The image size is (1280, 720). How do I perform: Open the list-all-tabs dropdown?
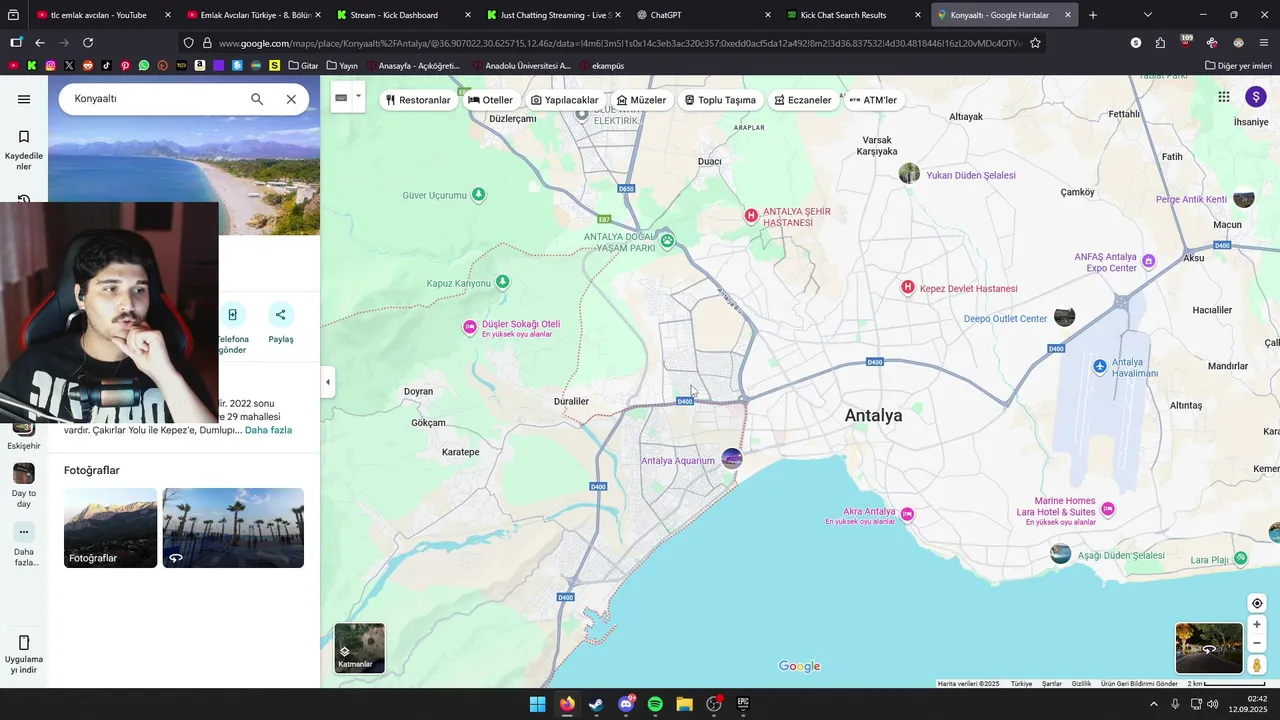(1147, 15)
